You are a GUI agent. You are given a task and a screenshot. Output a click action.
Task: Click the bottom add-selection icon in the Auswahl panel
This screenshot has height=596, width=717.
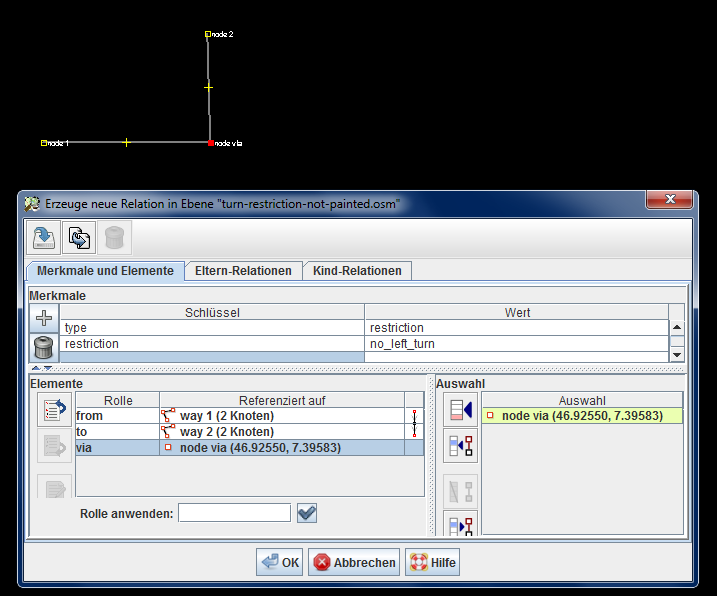pyautogui.click(x=461, y=525)
